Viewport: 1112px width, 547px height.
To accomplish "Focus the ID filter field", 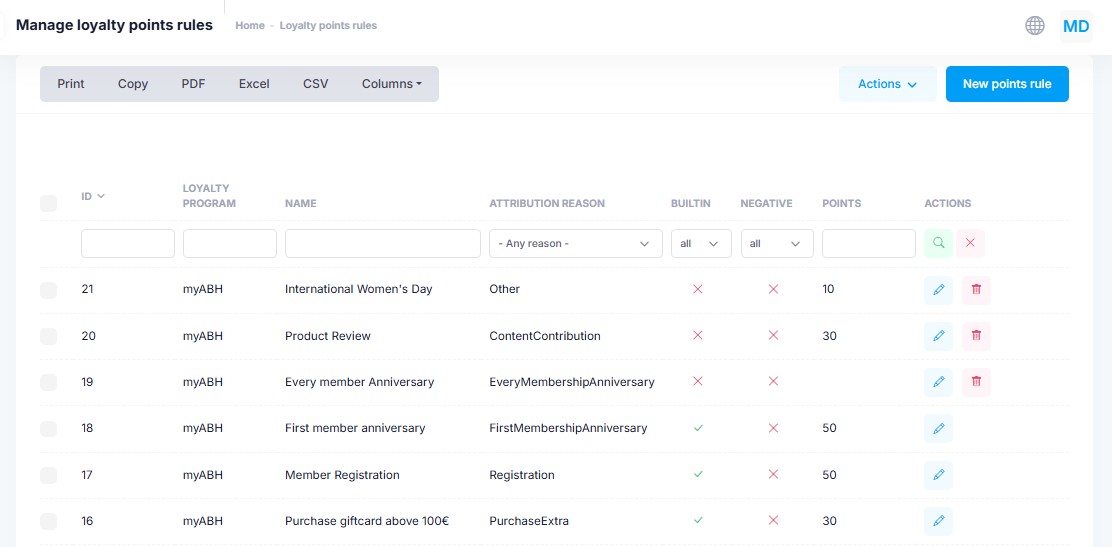I will pyautogui.click(x=128, y=243).
